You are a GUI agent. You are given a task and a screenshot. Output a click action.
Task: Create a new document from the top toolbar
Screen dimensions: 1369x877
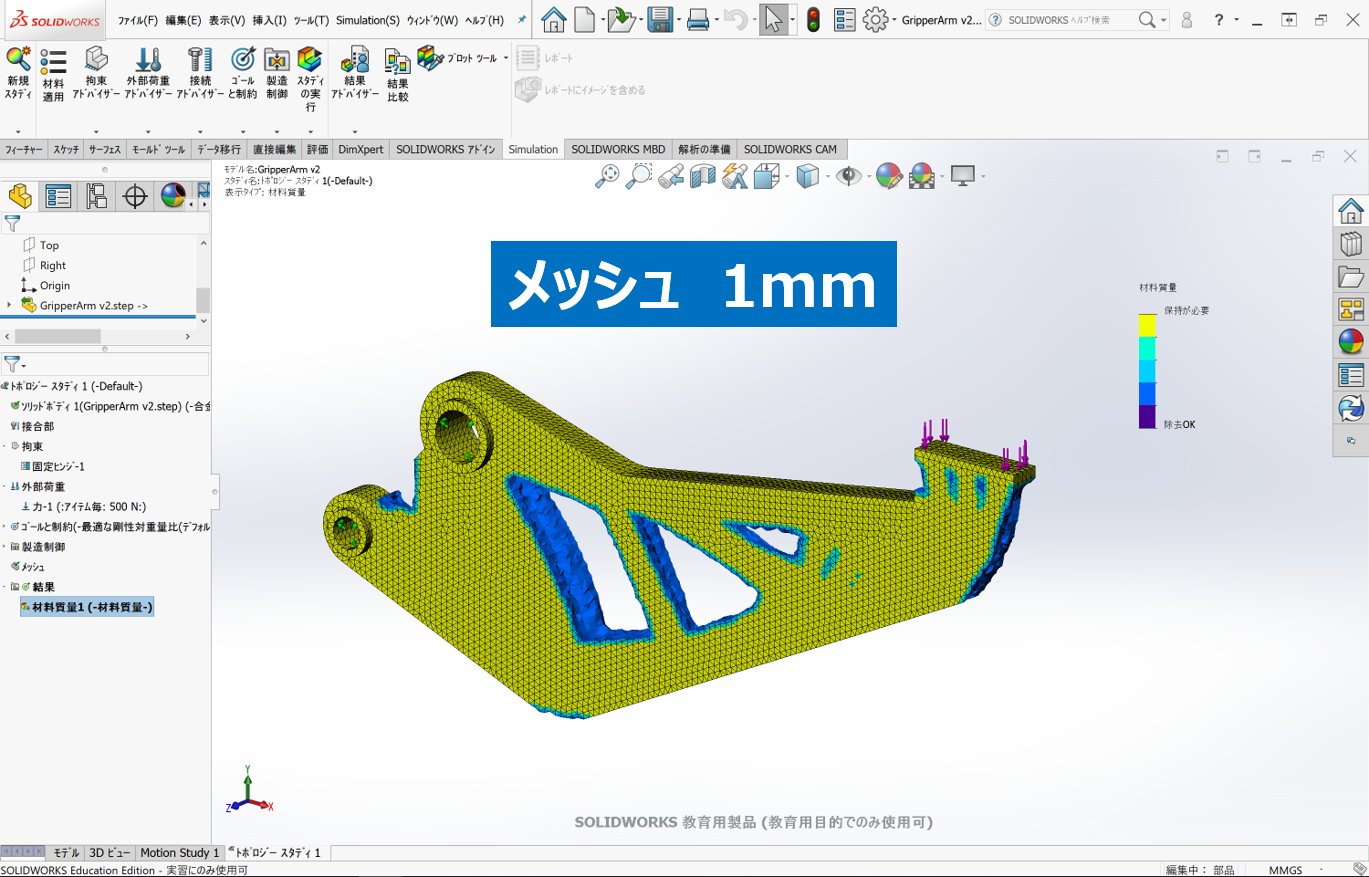584,19
